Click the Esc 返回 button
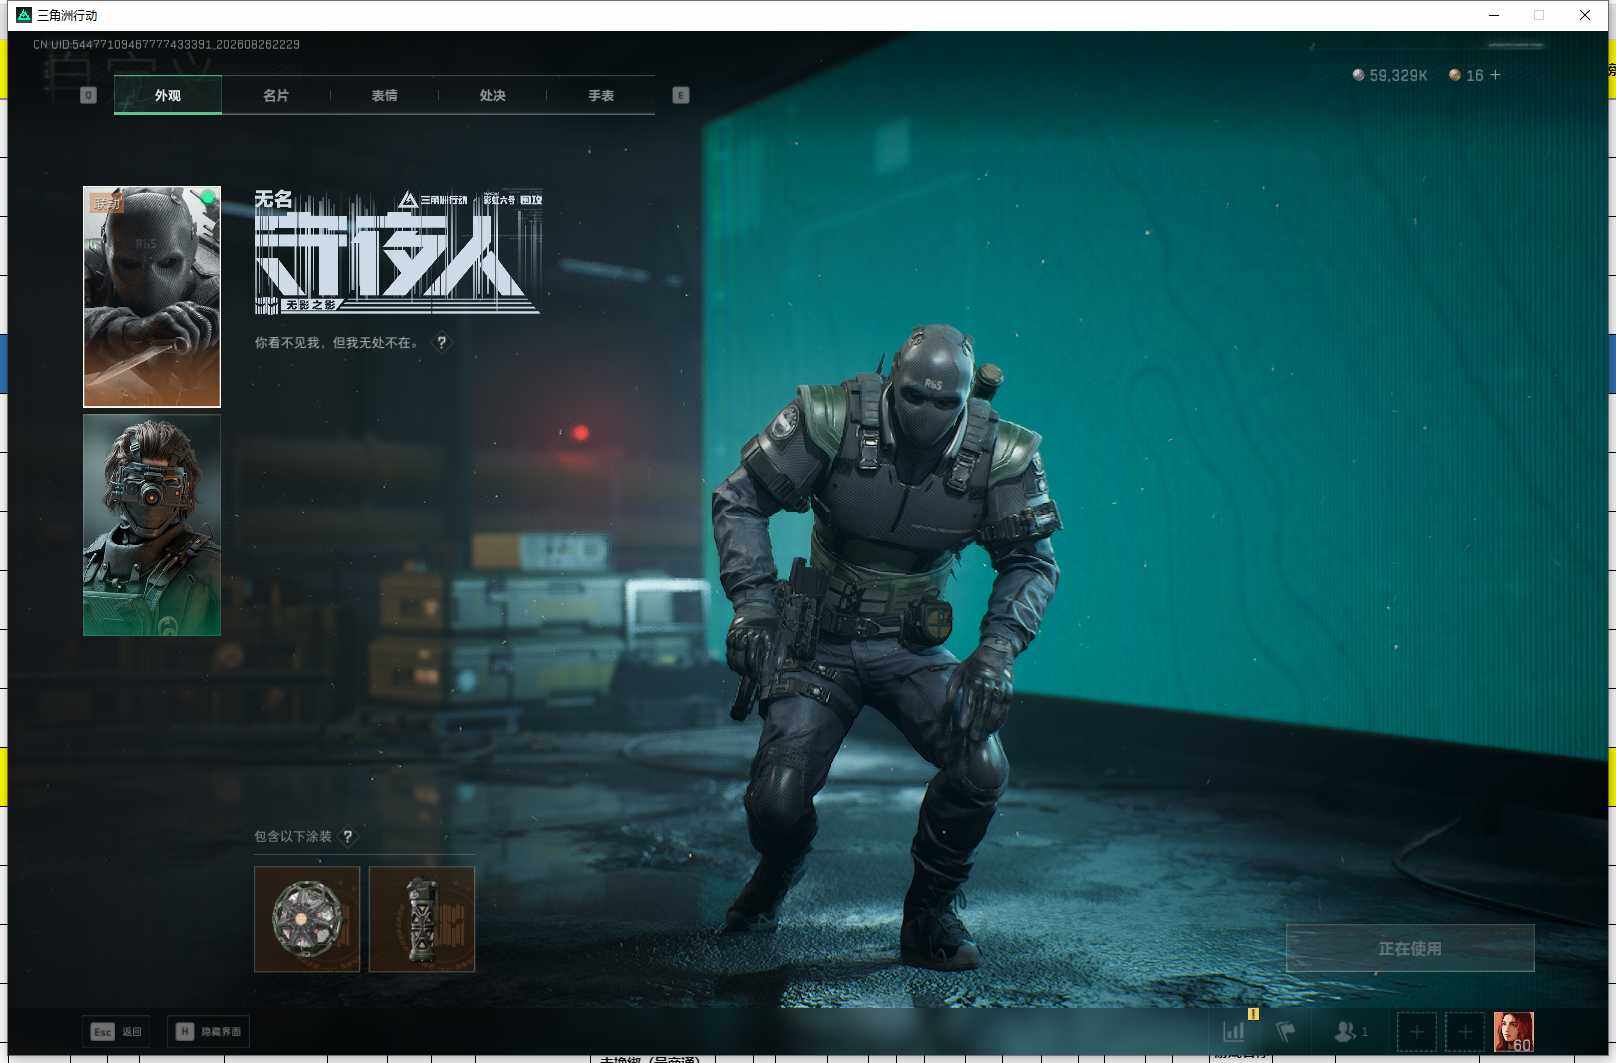 tap(117, 1031)
